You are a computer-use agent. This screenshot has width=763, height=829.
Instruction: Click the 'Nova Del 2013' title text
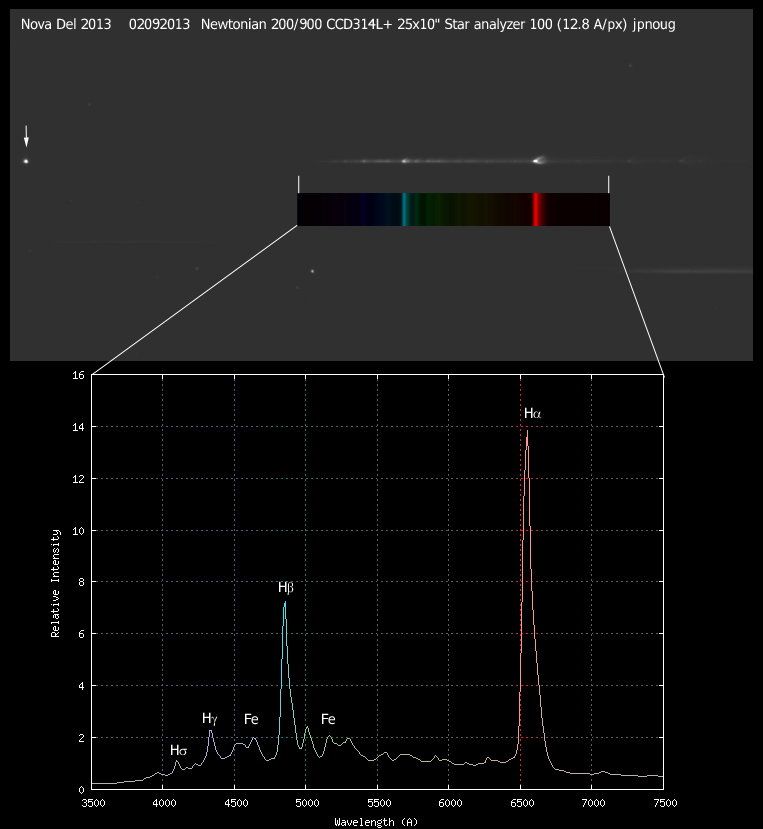tap(66, 24)
